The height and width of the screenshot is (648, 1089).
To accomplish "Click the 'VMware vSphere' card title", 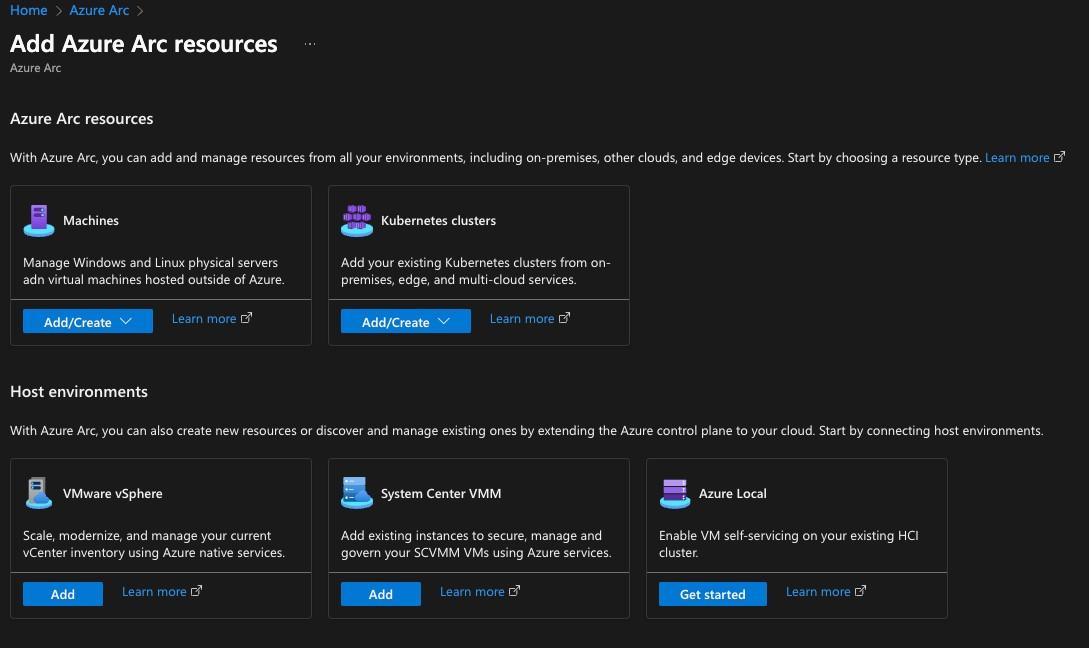I will (113, 494).
